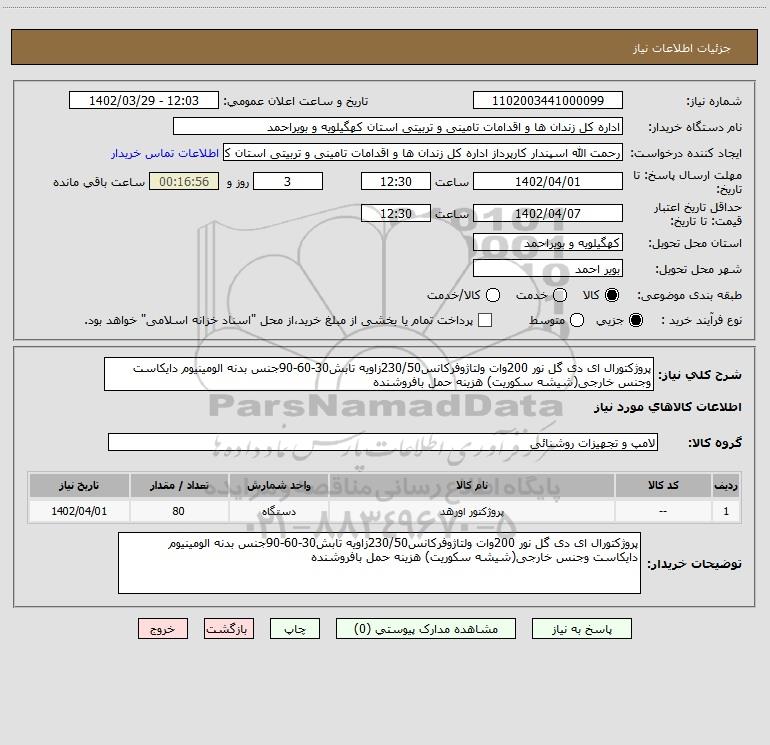
Task: Open buyer contact info link اطلاعات تماس خریدار
Action: pos(165,153)
